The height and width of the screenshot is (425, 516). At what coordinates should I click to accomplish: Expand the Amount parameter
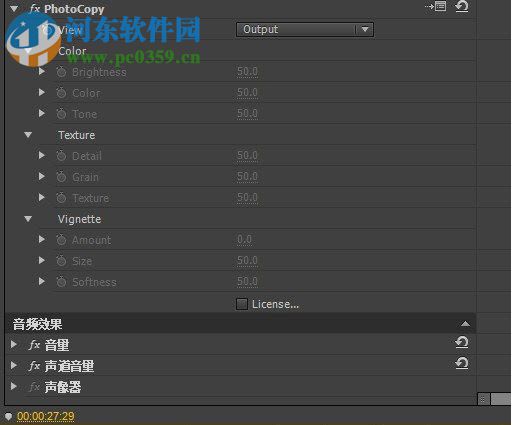(42, 239)
